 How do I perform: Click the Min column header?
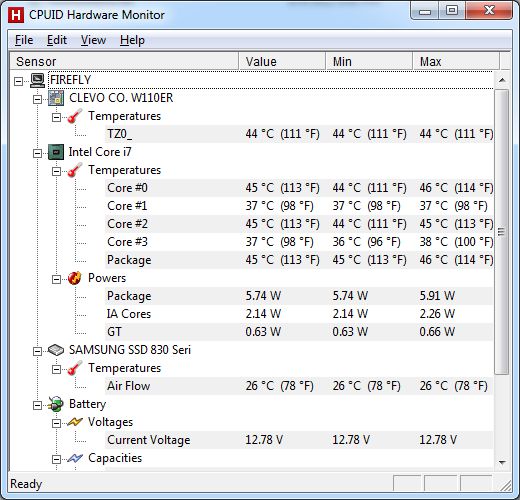coord(369,61)
